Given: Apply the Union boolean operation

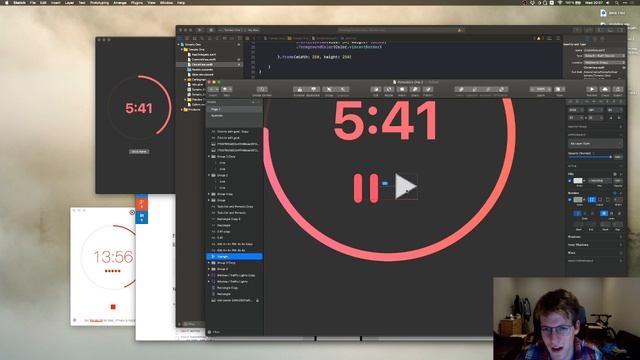Looking at the screenshot, I should [460, 89].
